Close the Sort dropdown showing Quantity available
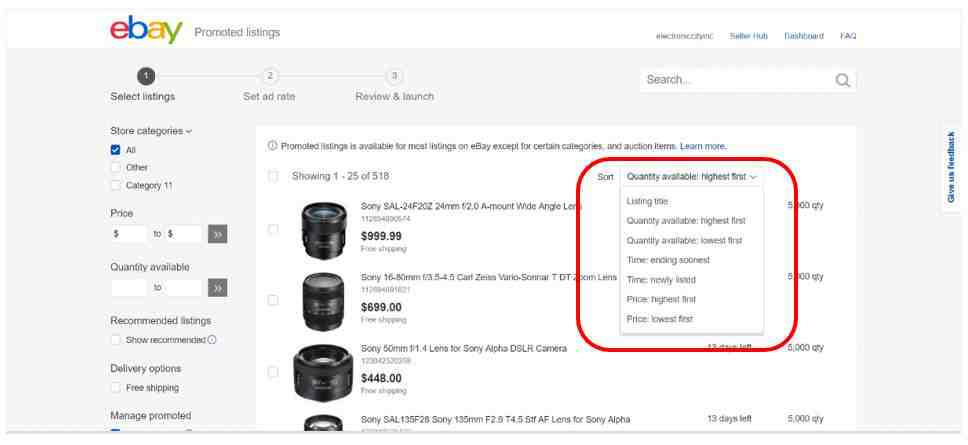968x445 pixels. pyautogui.click(x=691, y=177)
